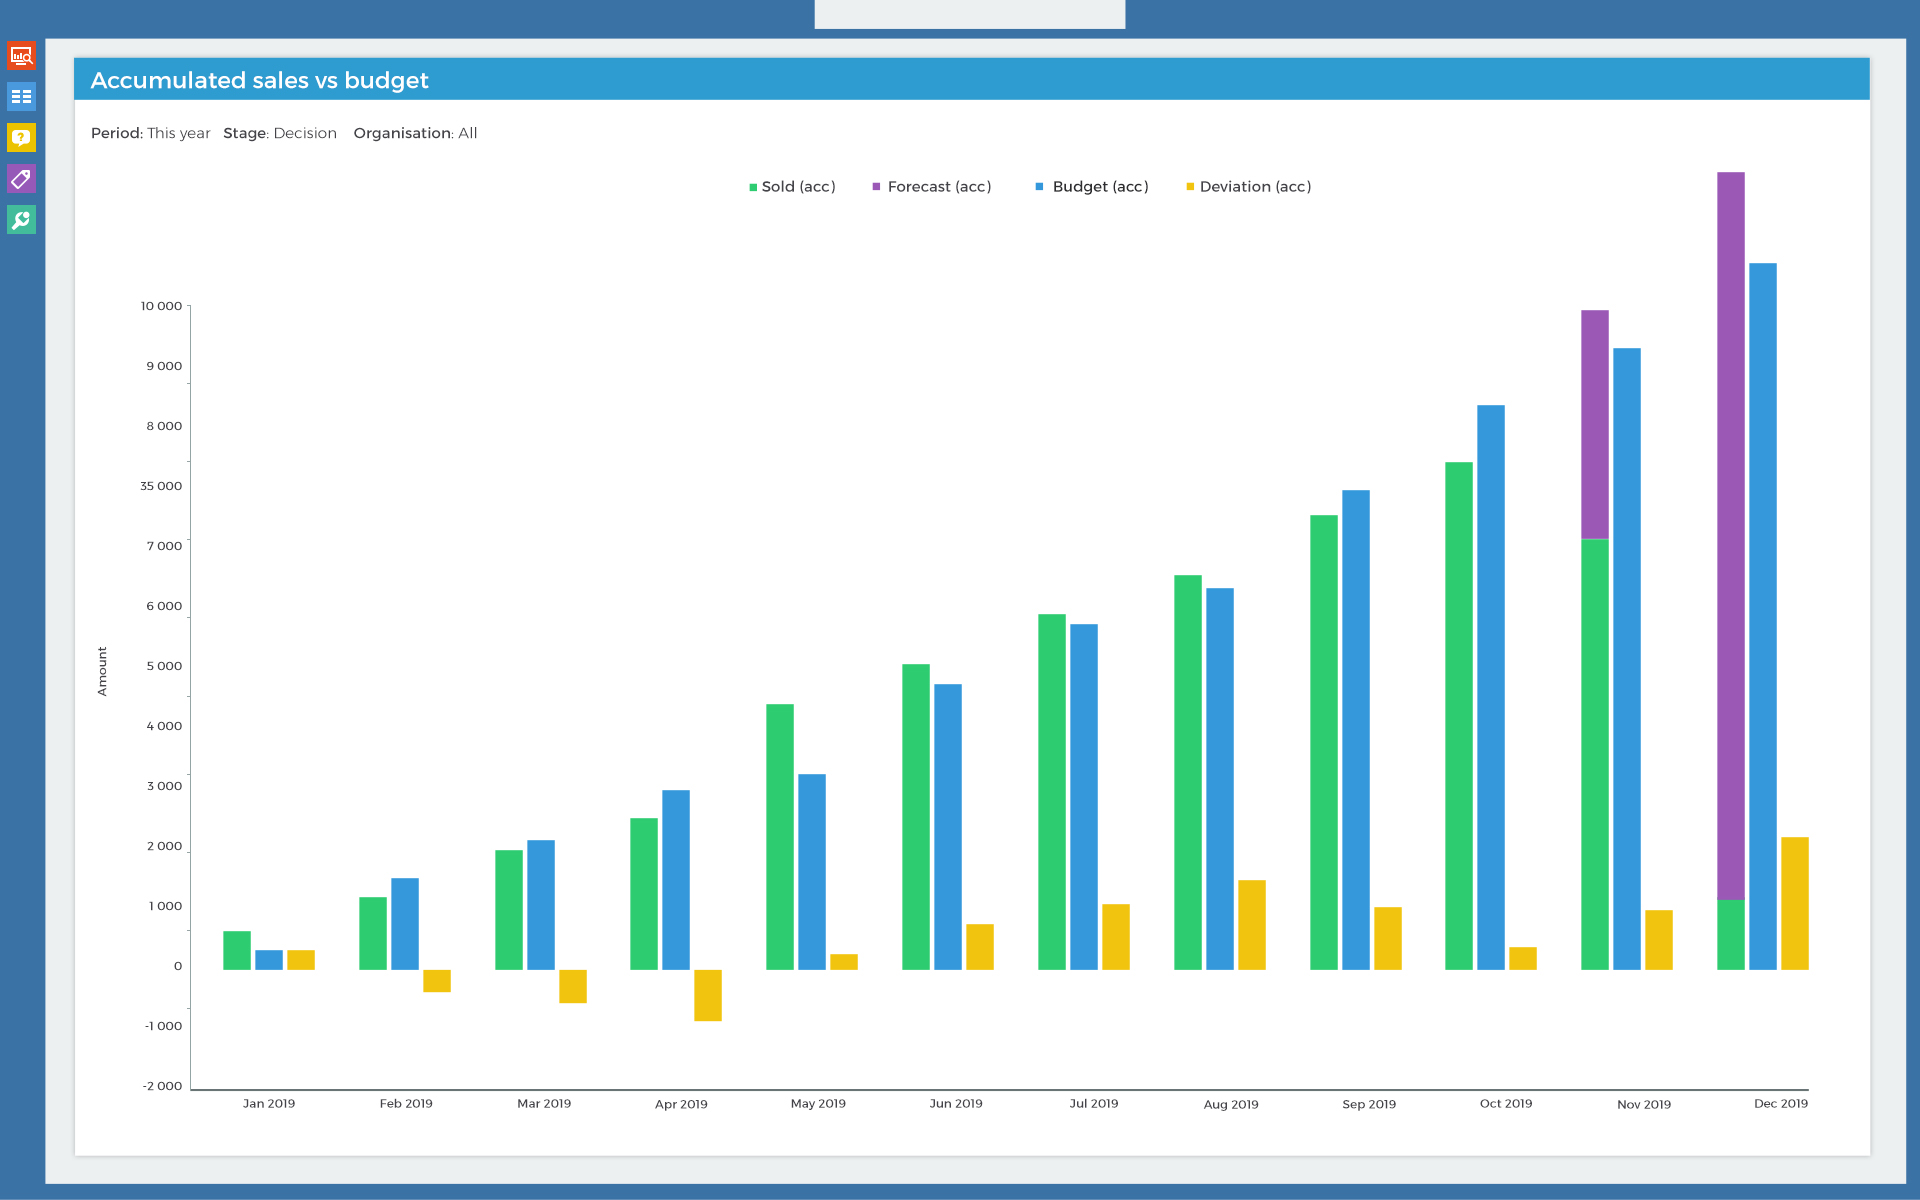Click the negative deviation bar for Apr 2019
The image size is (1920, 1200).
click(708, 995)
